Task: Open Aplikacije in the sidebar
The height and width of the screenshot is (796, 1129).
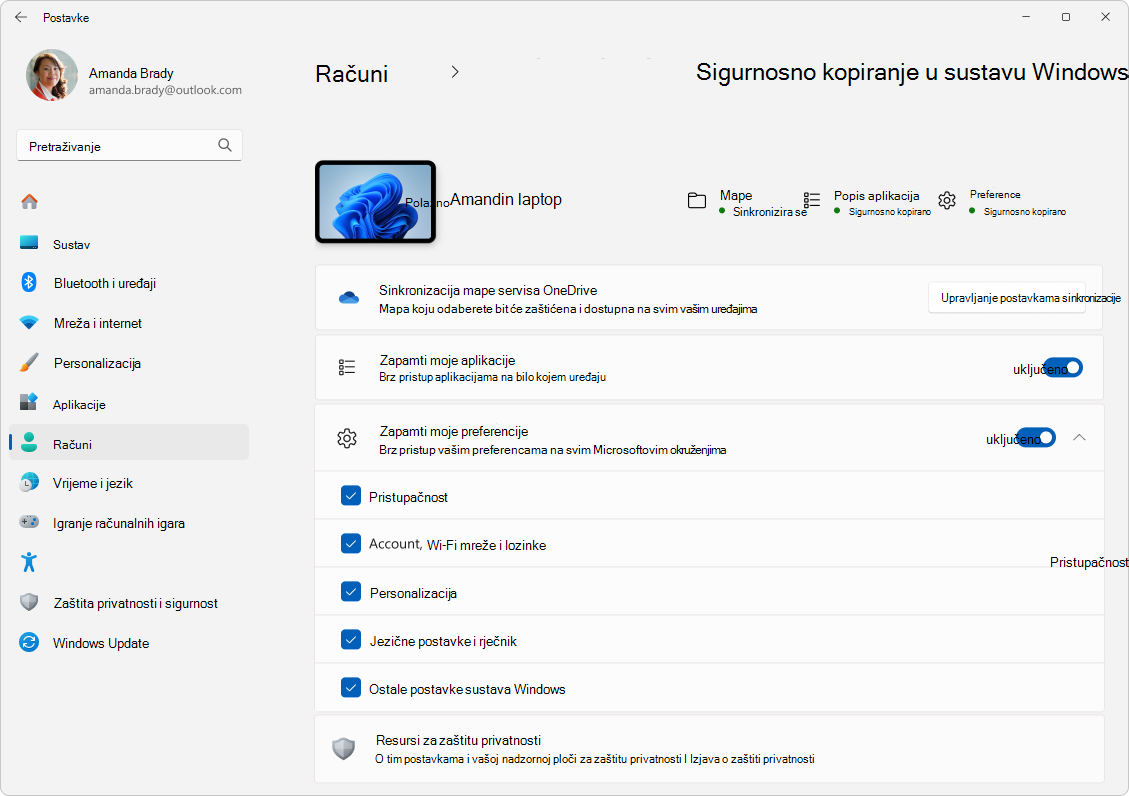Action: pyautogui.click(x=129, y=404)
